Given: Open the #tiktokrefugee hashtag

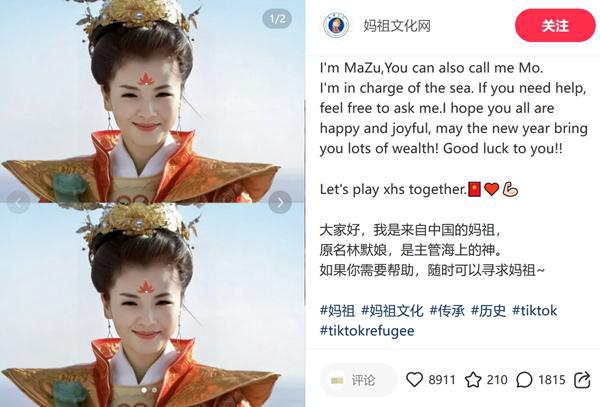Looking at the screenshot, I should (367, 330).
